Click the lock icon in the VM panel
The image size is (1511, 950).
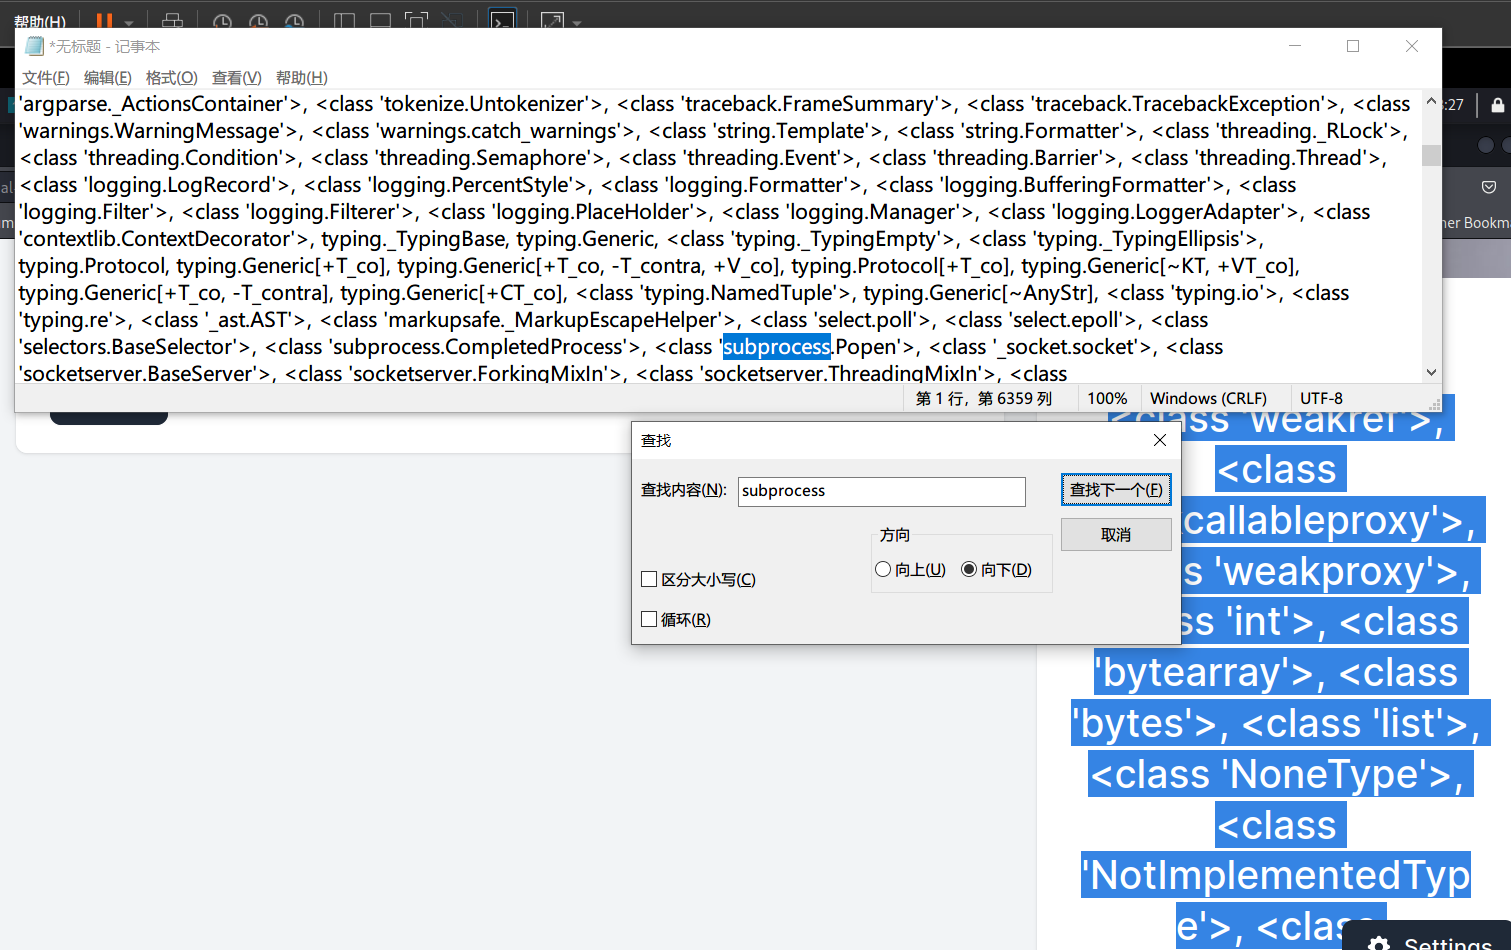point(1497,105)
